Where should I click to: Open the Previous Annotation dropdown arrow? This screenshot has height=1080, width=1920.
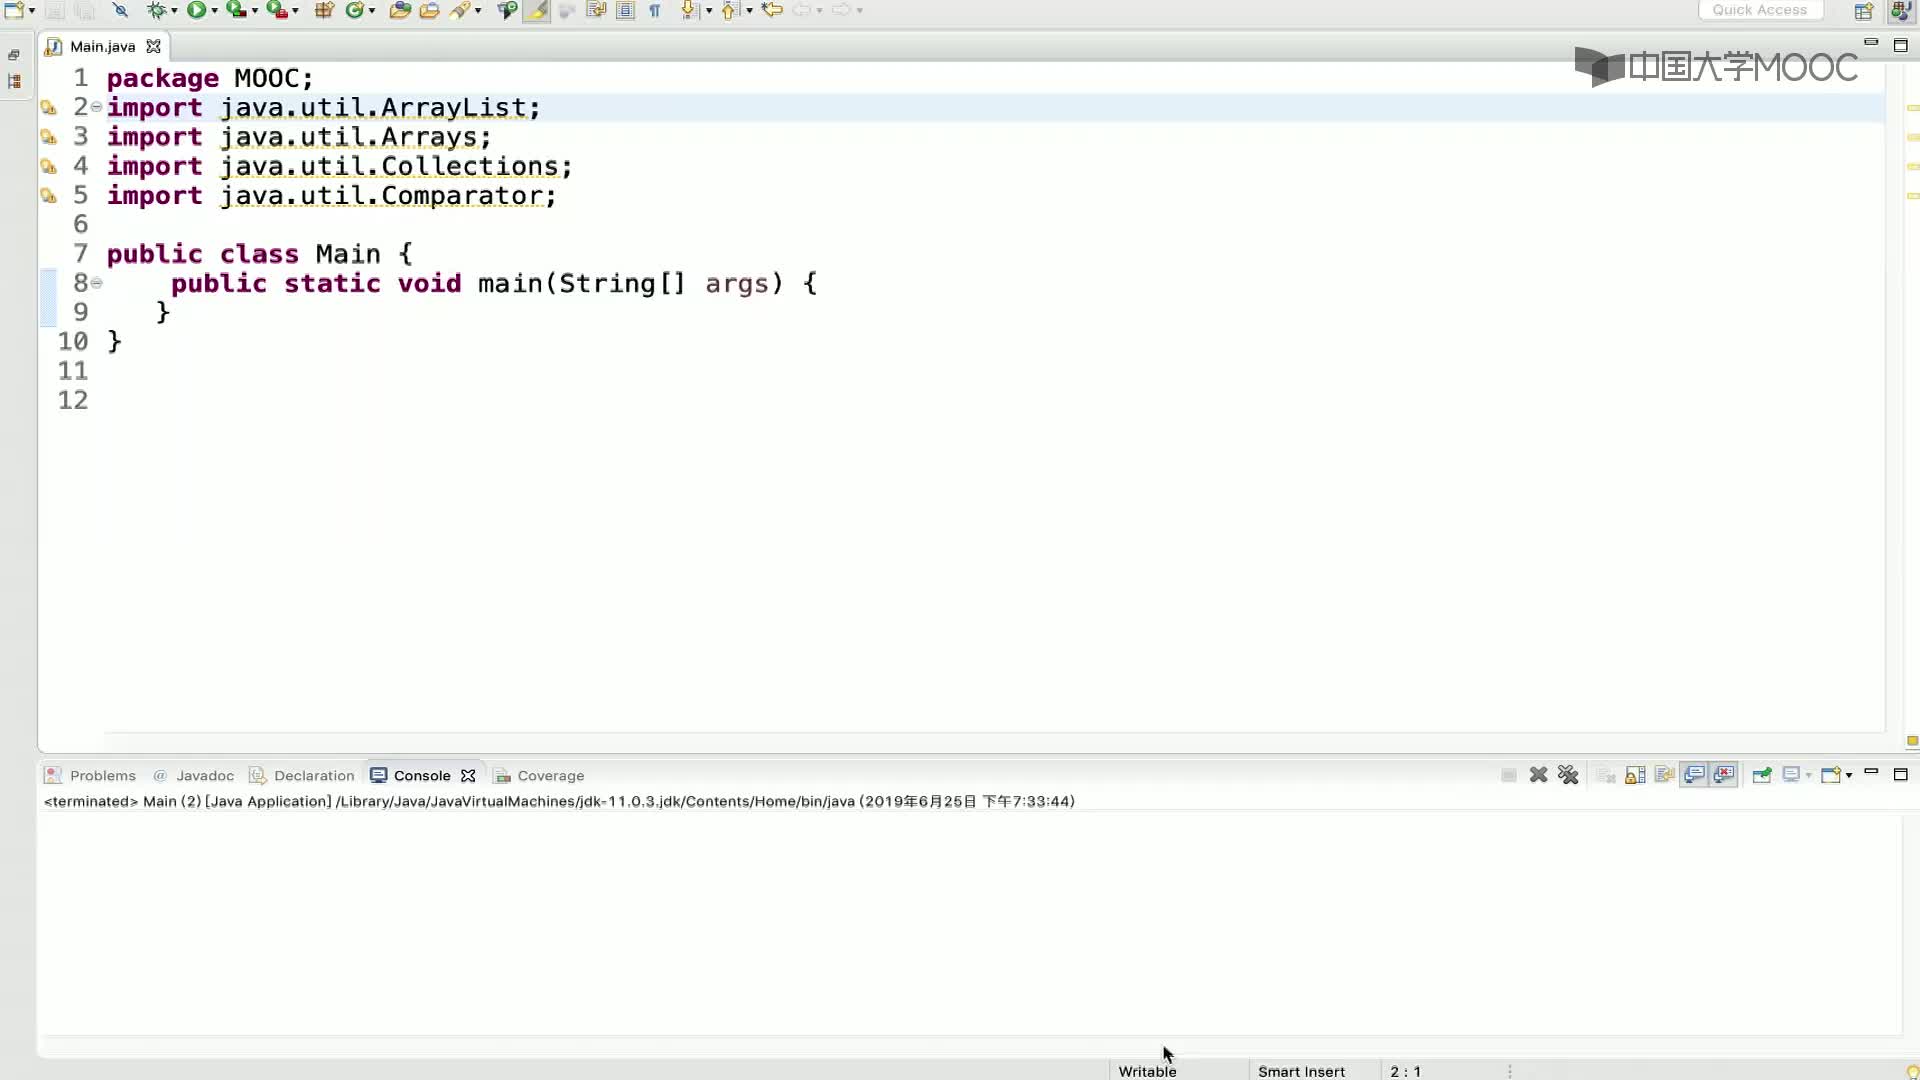pos(749,11)
